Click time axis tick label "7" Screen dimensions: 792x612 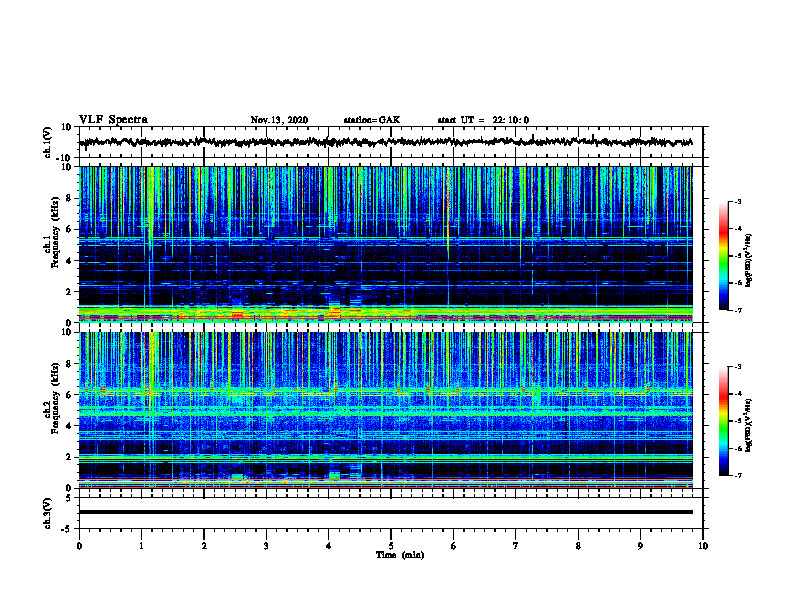(516, 546)
